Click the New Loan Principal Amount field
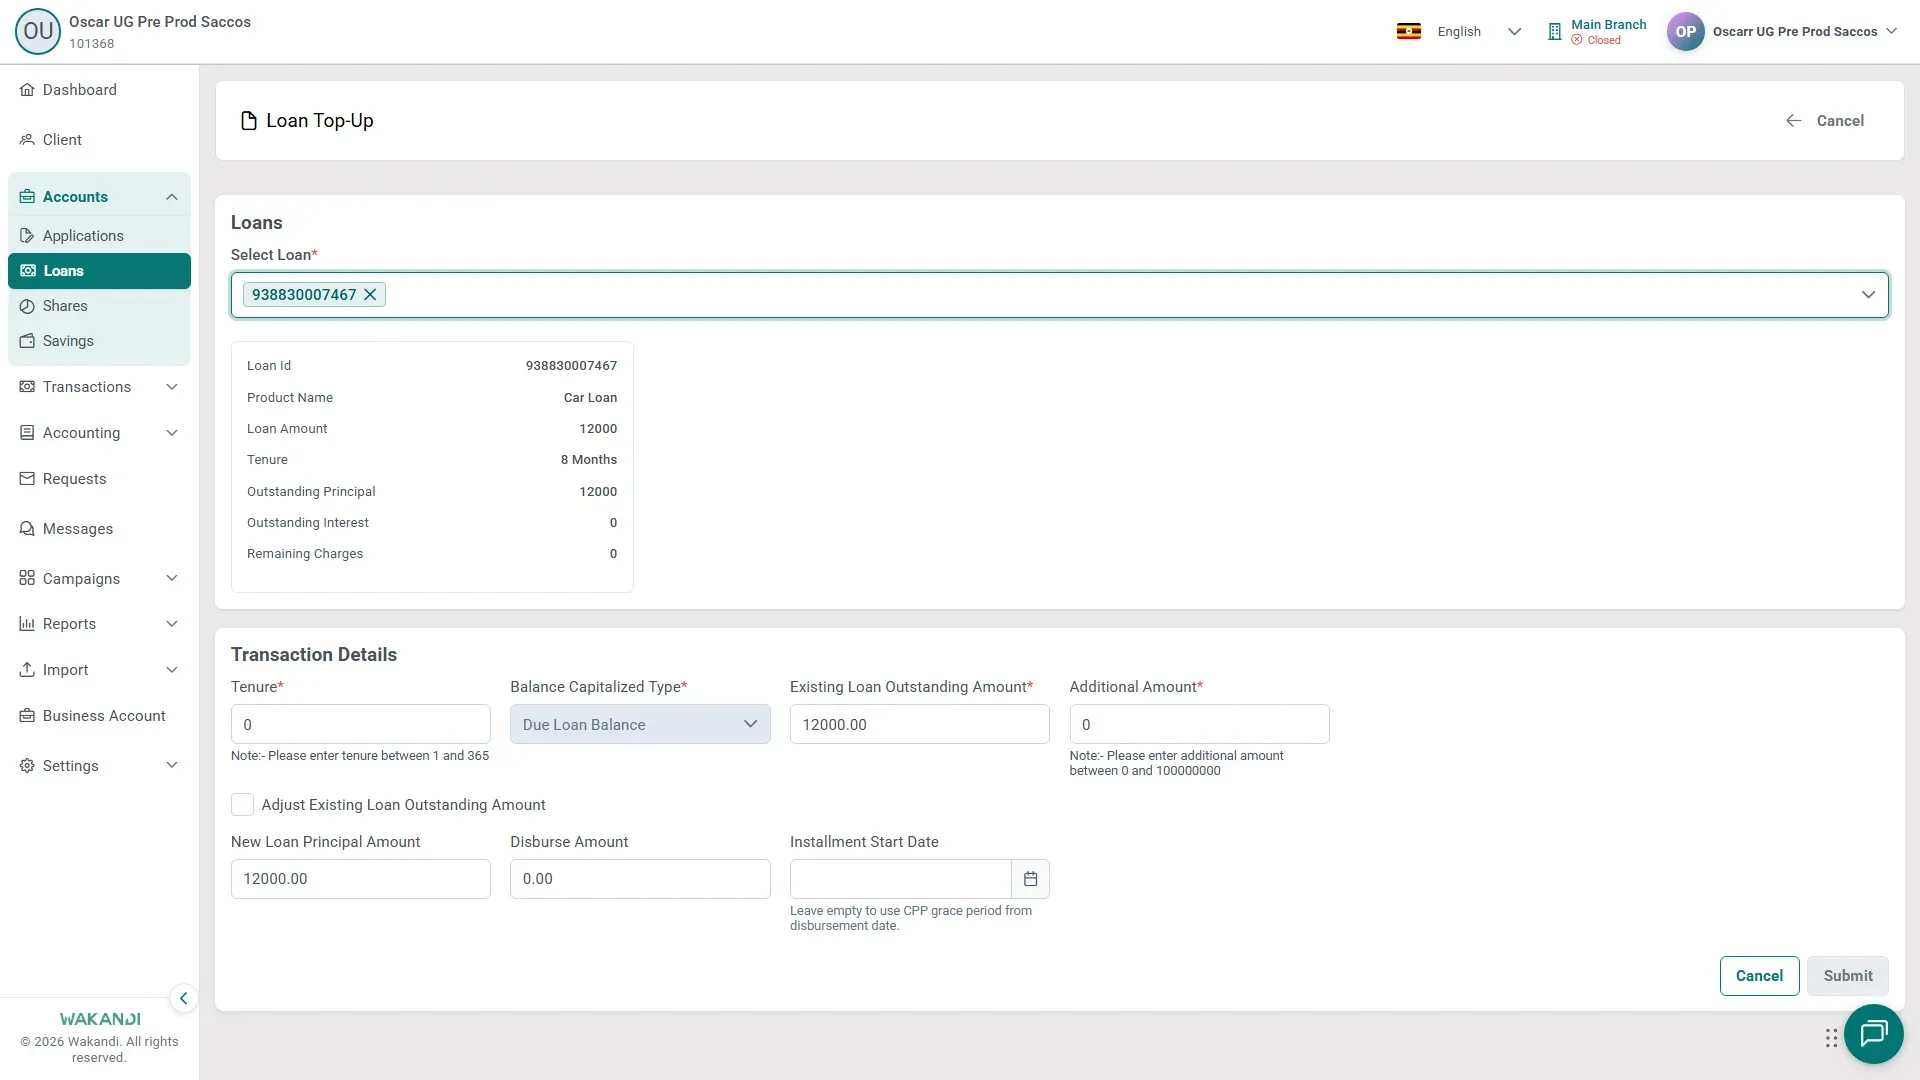Image resolution: width=1920 pixels, height=1080 pixels. pyautogui.click(x=360, y=879)
